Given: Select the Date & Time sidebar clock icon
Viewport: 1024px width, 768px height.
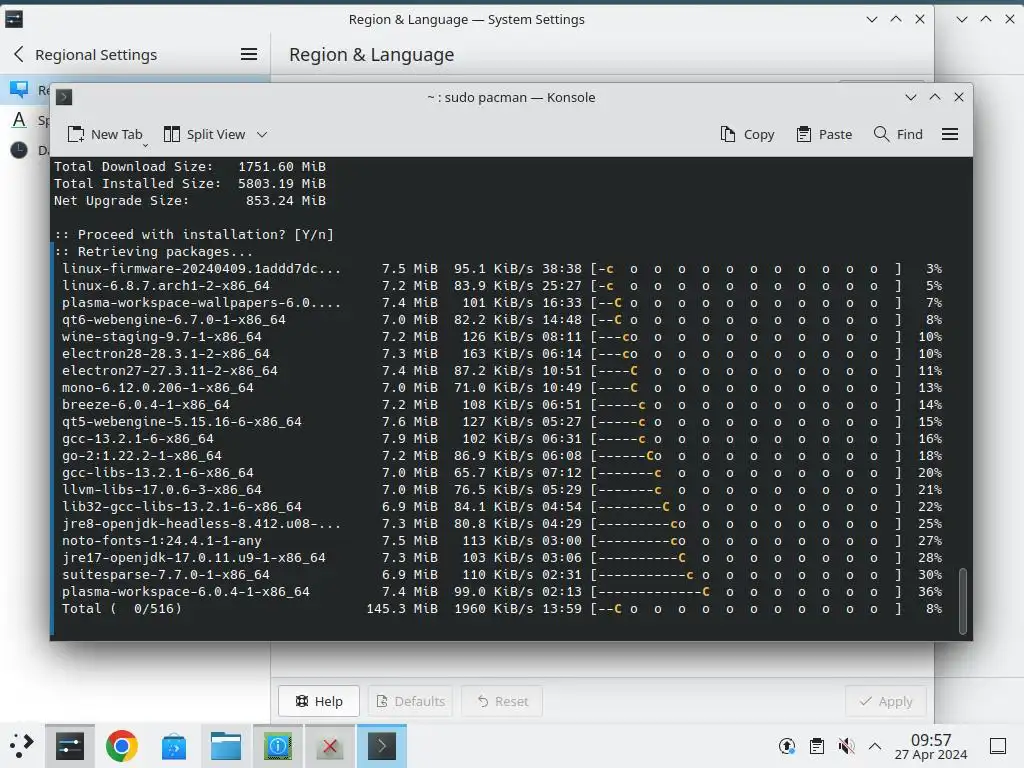Looking at the screenshot, I should [x=19, y=150].
